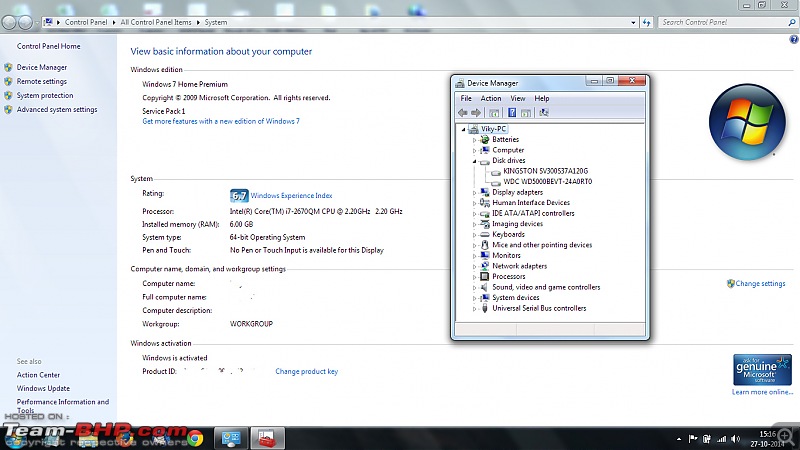Click the Viky-PC computer root icon
The width and height of the screenshot is (800, 450).
tap(473, 129)
